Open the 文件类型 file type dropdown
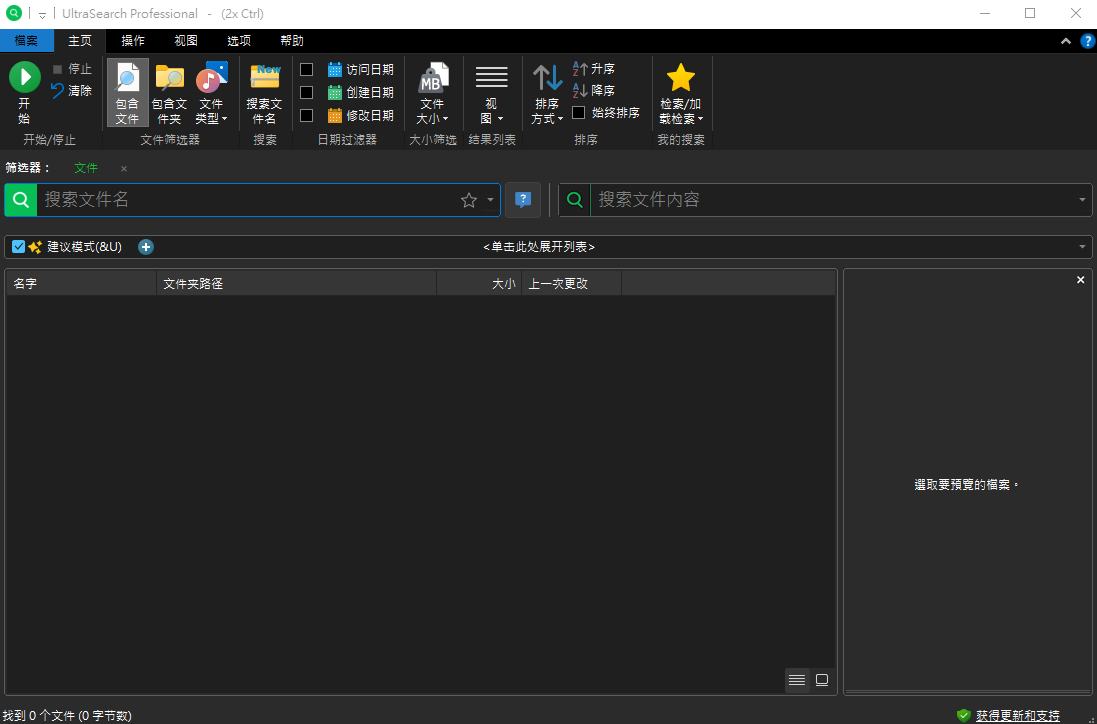The image size is (1097, 724). (x=211, y=92)
